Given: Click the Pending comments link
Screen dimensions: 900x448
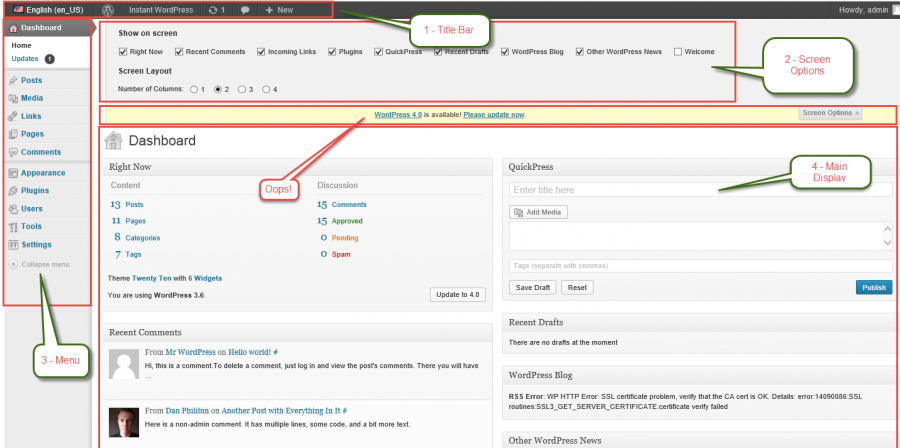Looking at the screenshot, I should click(x=345, y=237).
